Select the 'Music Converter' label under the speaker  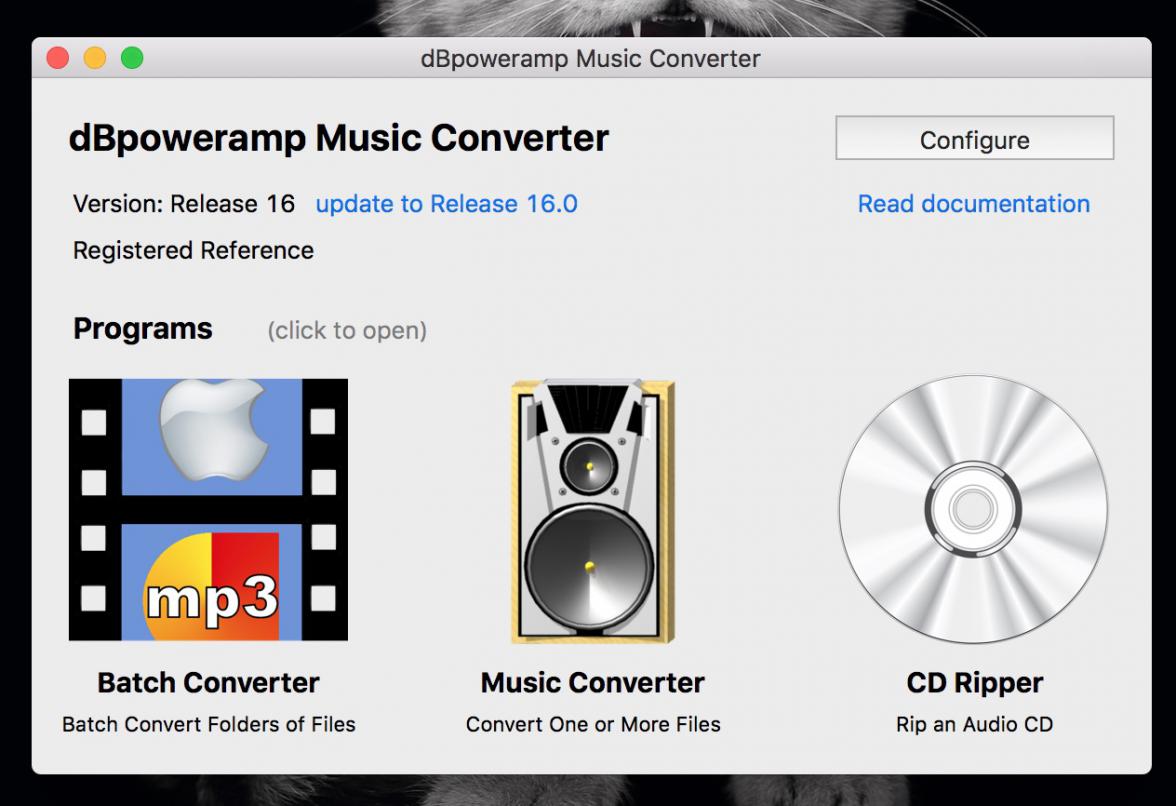[592, 683]
